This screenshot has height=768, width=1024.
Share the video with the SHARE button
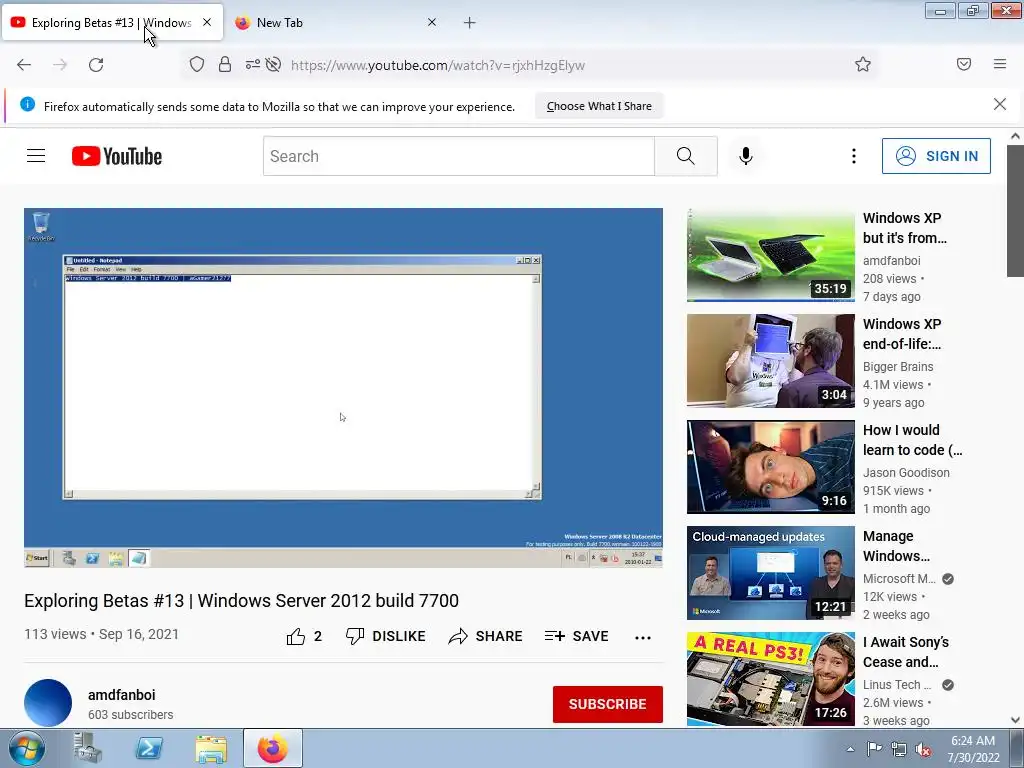pyautogui.click(x=485, y=636)
